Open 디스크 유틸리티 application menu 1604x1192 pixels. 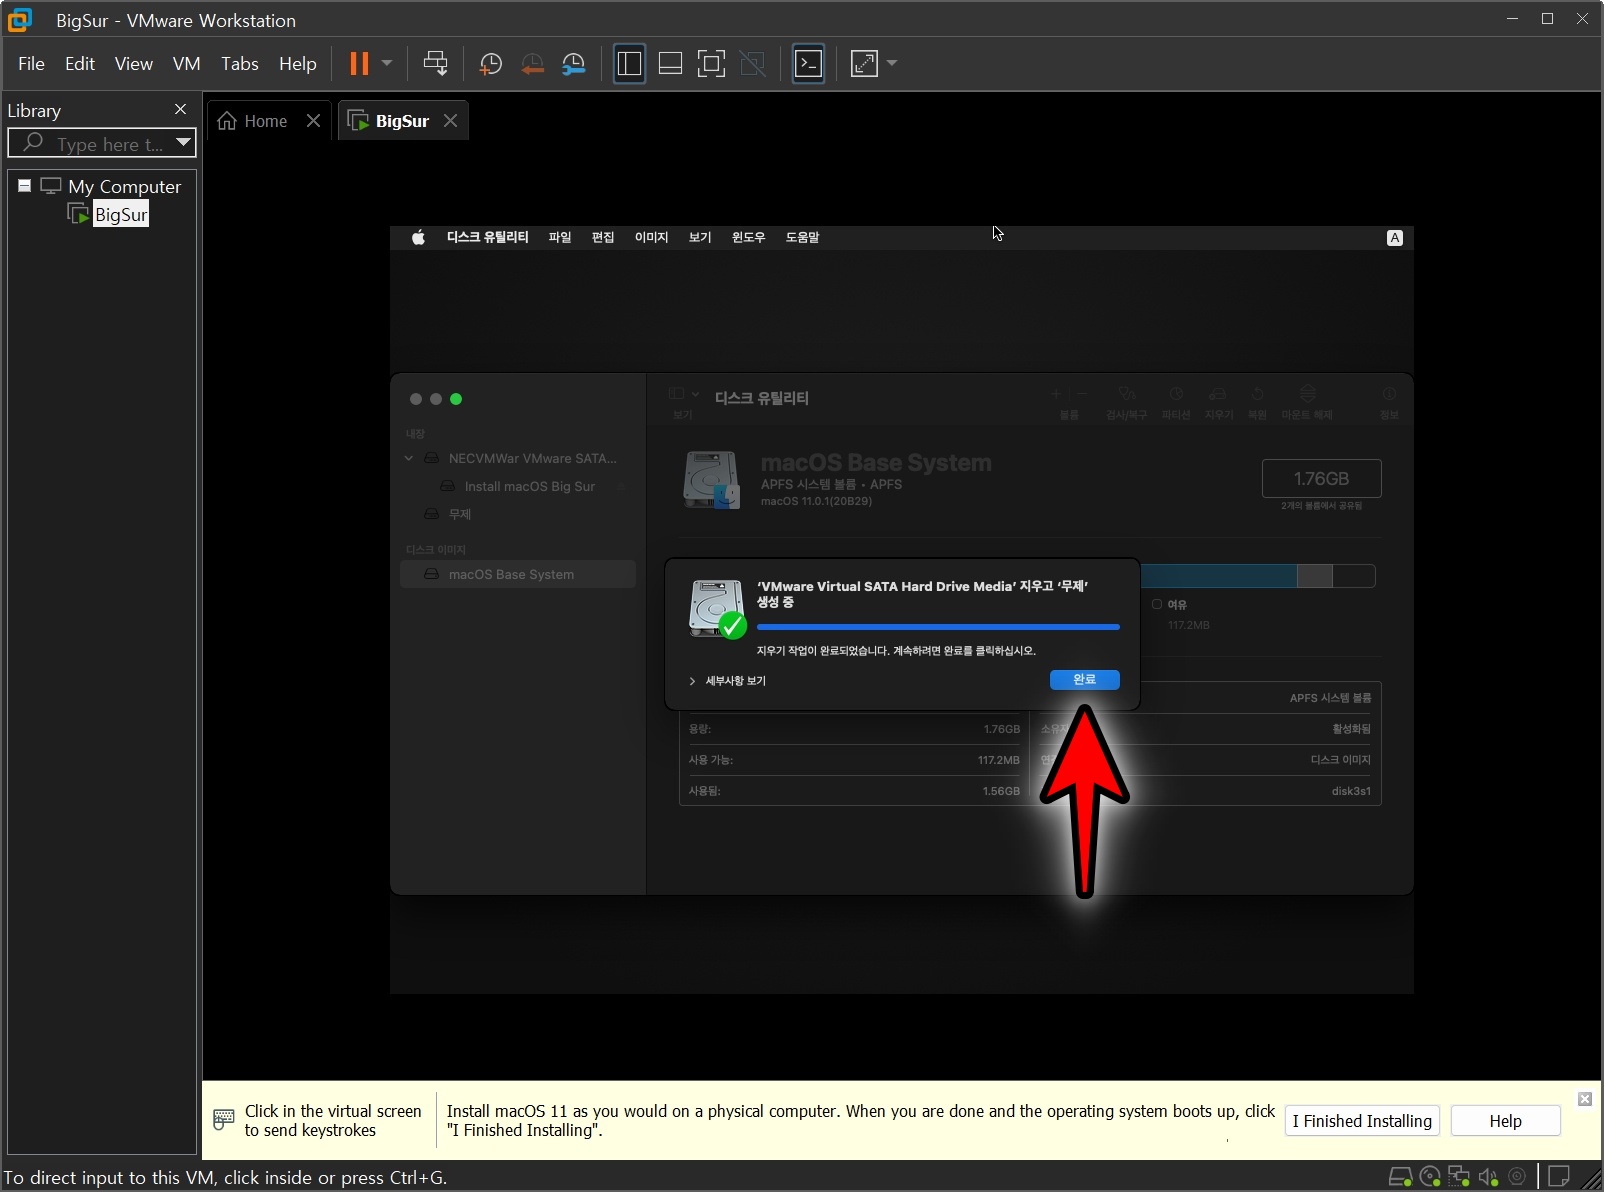pyautogui.click(x=487, y=238)
